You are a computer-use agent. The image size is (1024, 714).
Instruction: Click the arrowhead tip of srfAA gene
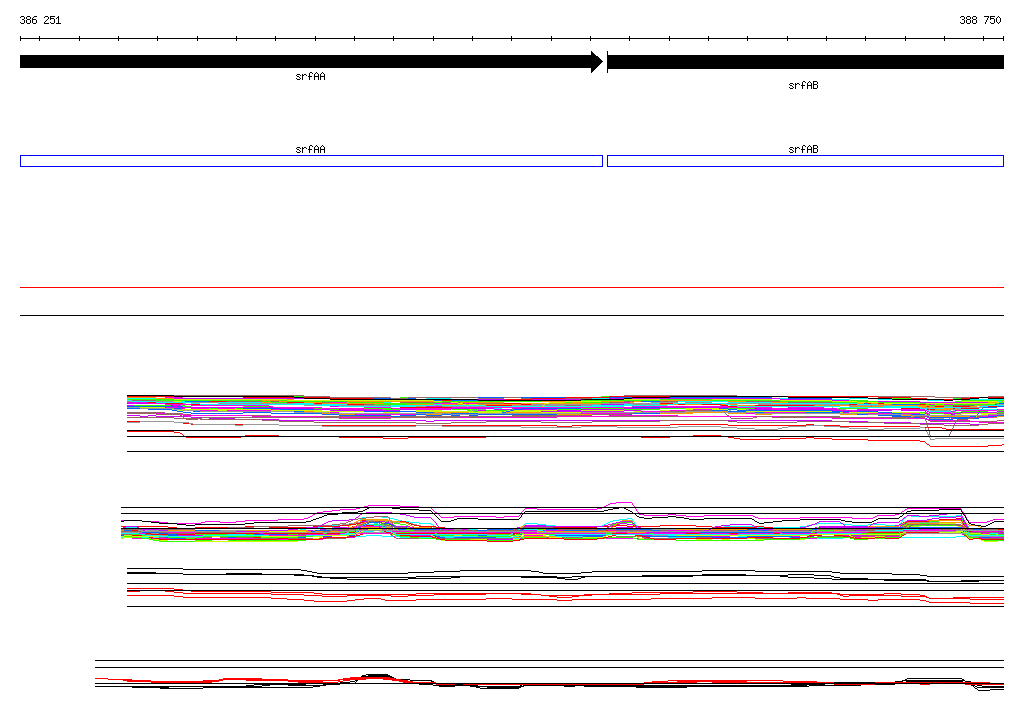[601, 62]
